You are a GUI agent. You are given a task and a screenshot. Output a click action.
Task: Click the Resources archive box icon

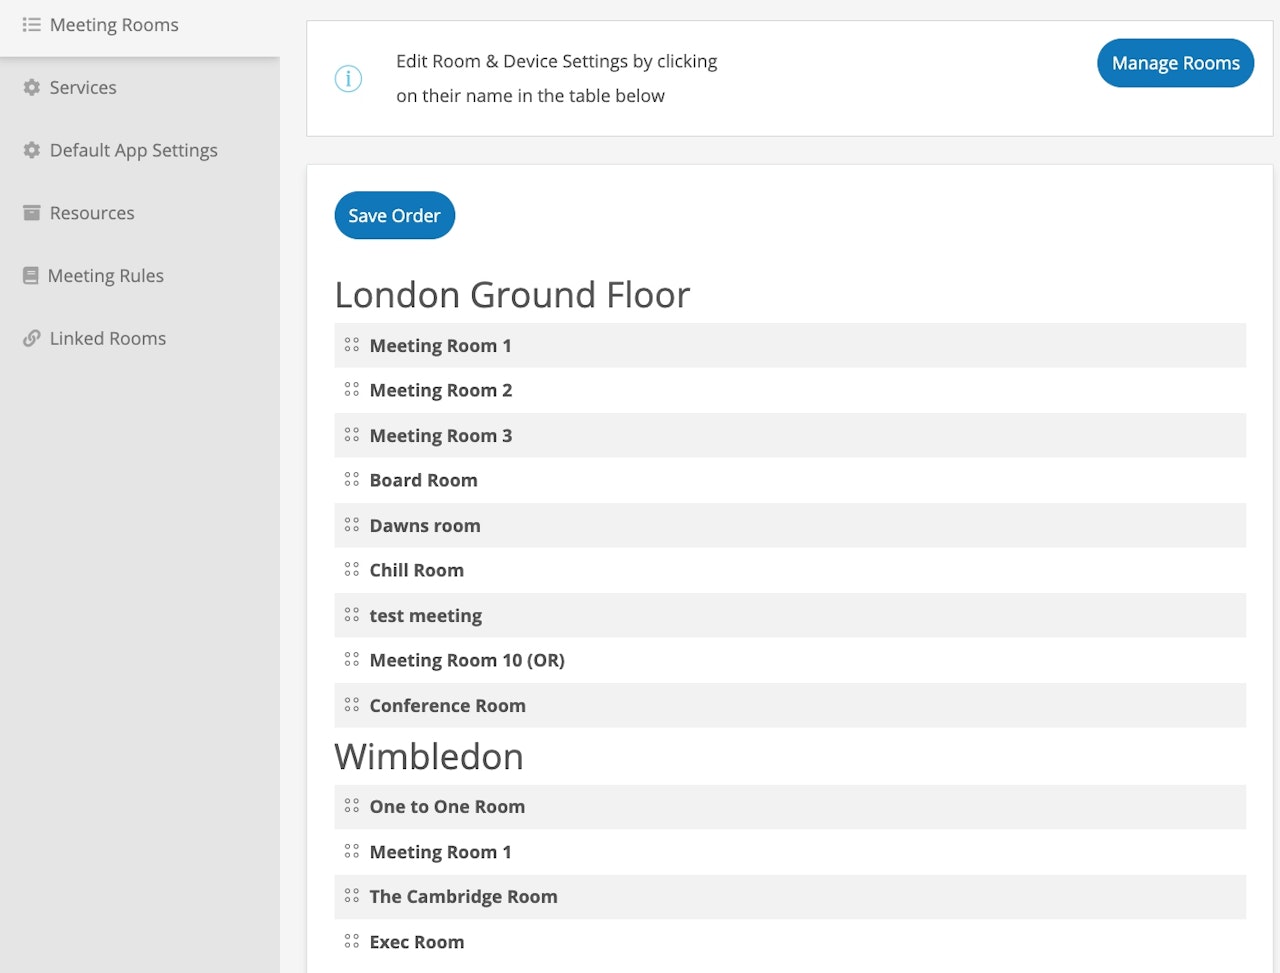(x=32, y=213)
